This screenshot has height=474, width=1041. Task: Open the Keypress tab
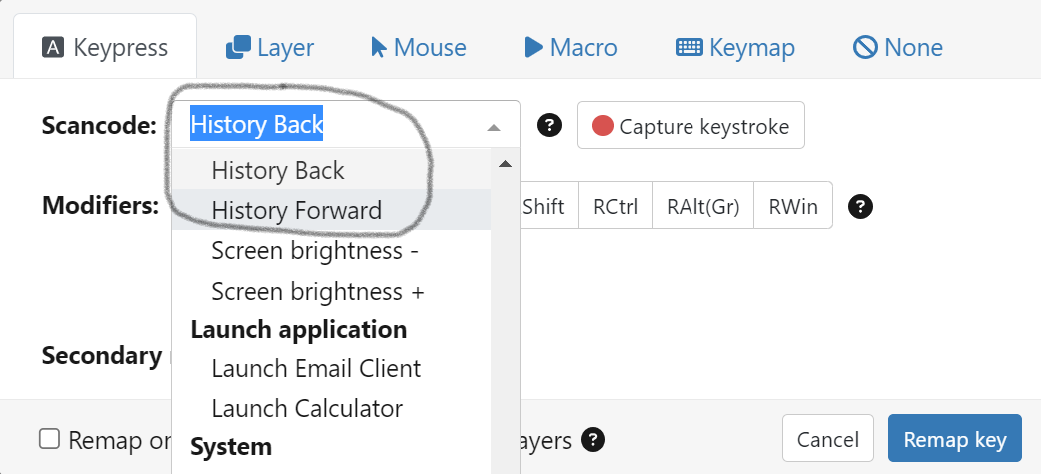point(105,47)
